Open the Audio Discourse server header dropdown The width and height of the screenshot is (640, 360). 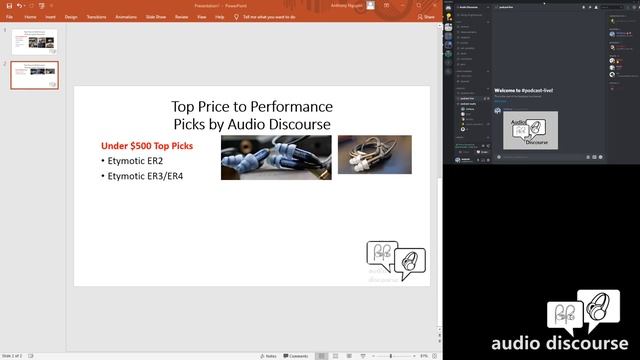tap(472, 7)
